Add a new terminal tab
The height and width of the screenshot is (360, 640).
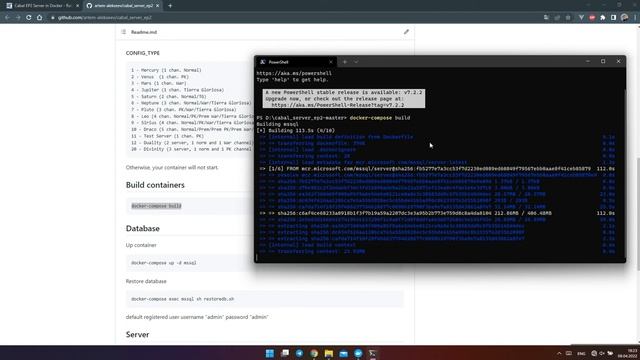(x=345, y=62)
